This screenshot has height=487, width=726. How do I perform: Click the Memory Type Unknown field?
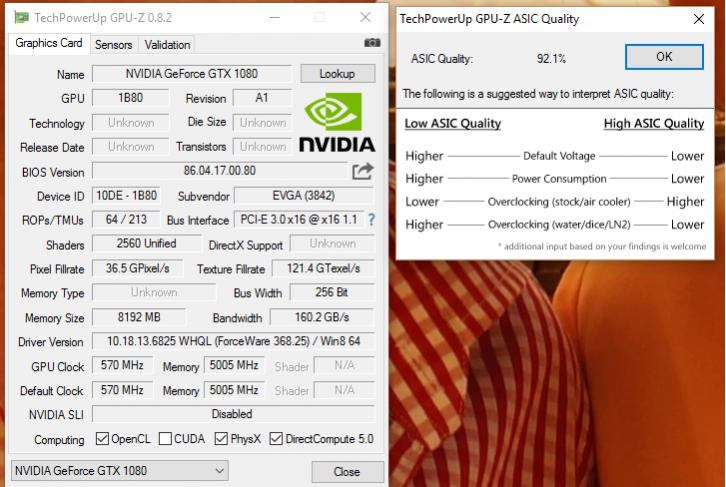click(154, 293)
